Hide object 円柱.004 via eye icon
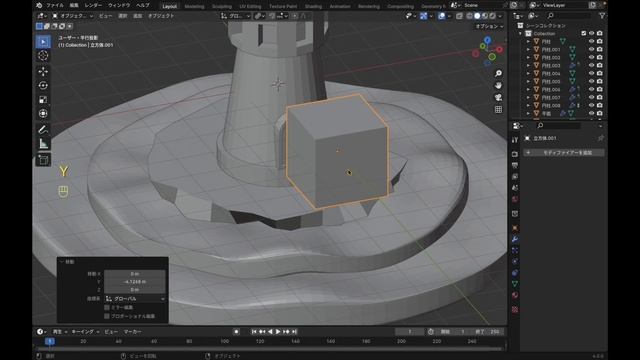This screenshot has width=640, height=360. pyautogui.click(x=591, y=73)
